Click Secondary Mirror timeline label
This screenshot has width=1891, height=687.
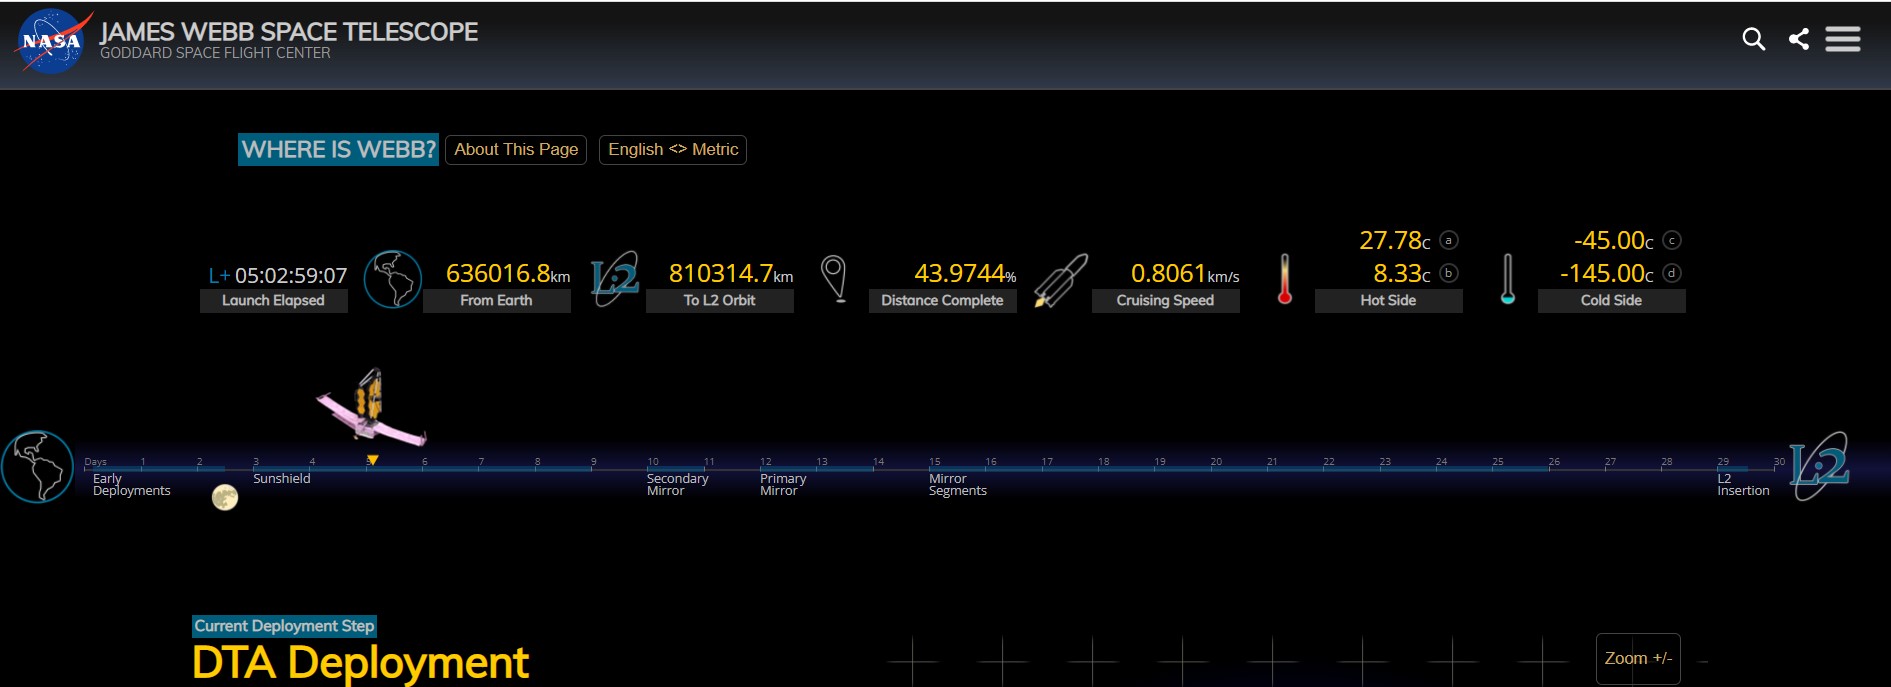[x=677, y=484]
